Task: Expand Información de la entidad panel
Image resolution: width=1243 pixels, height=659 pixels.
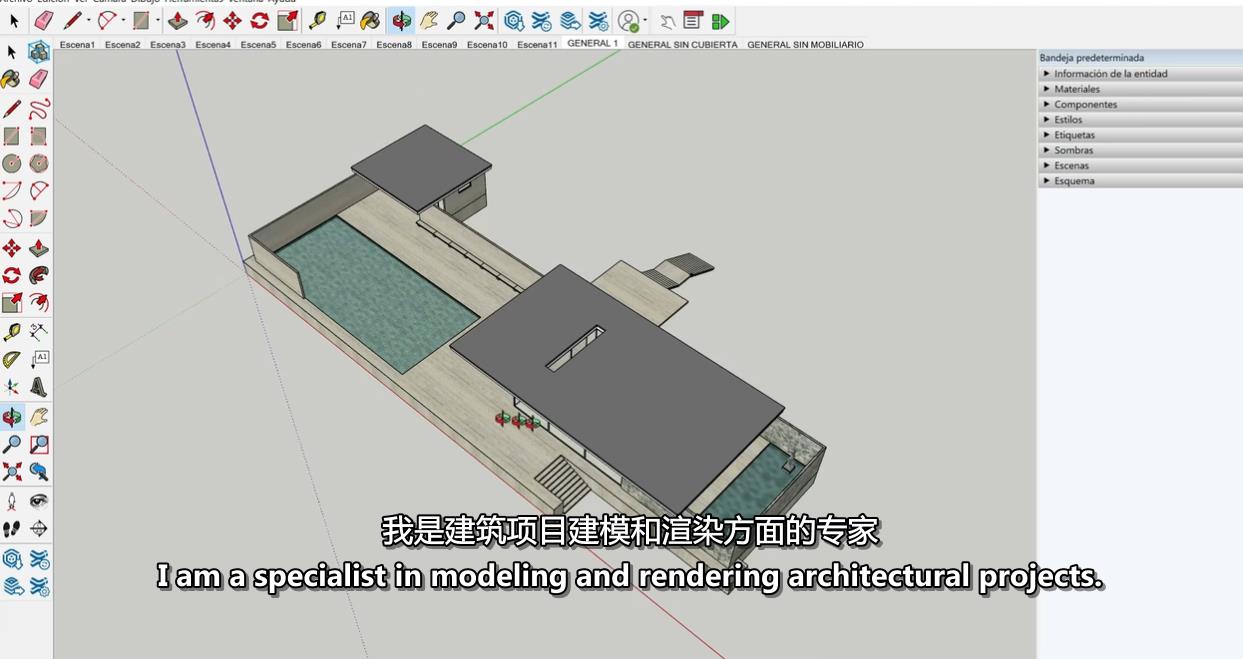Action: click(x=1140, y=74)
